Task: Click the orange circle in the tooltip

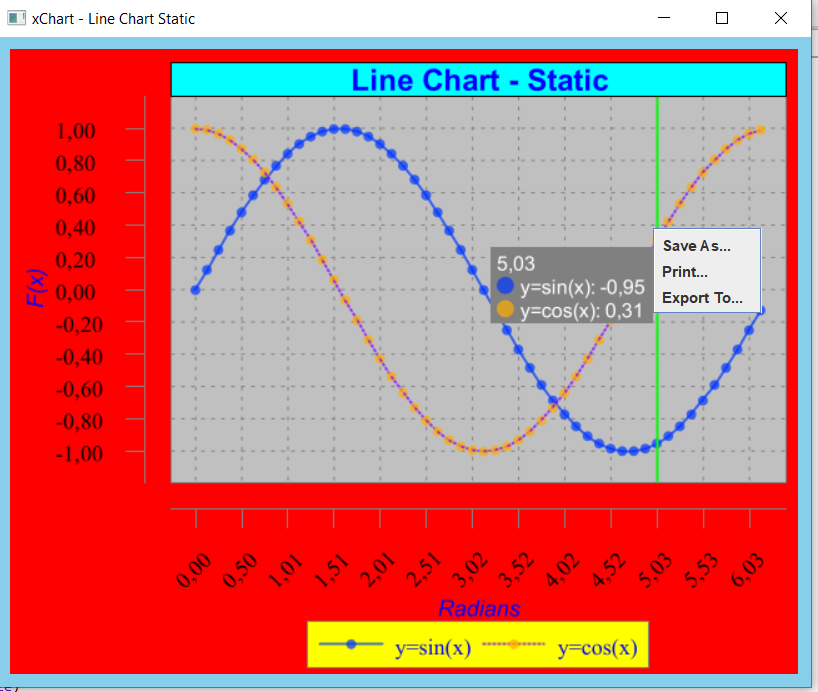Action: [x=505, y=309]
